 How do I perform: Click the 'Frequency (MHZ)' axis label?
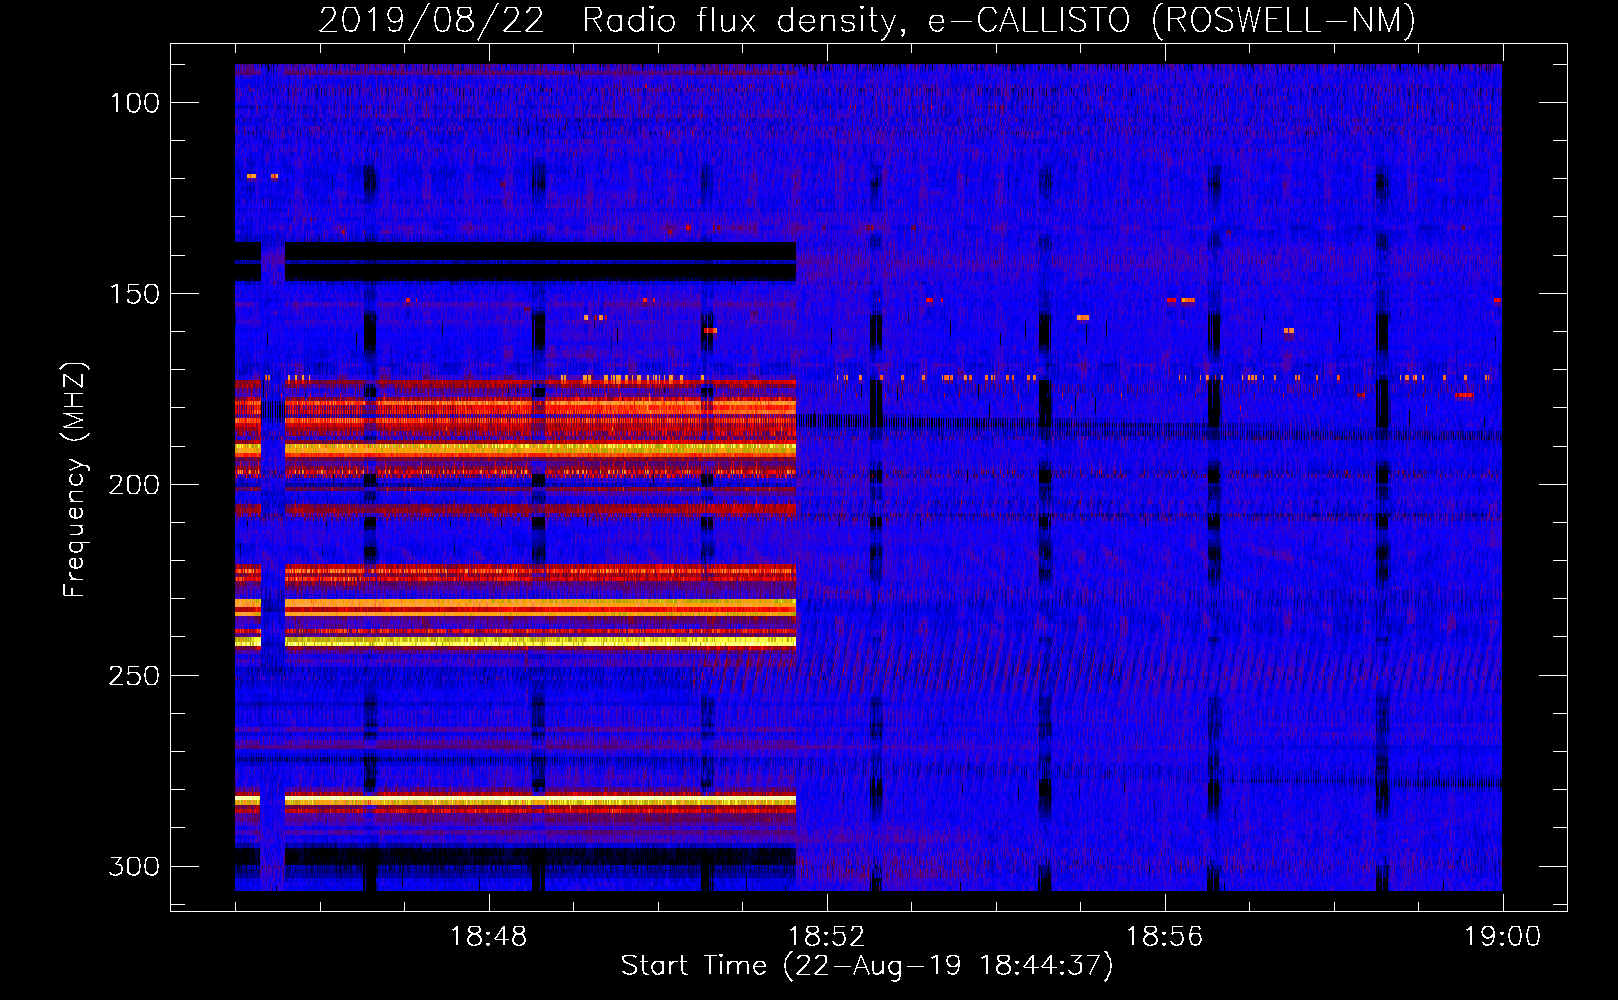pyautogui.click(x=75, y=479)
